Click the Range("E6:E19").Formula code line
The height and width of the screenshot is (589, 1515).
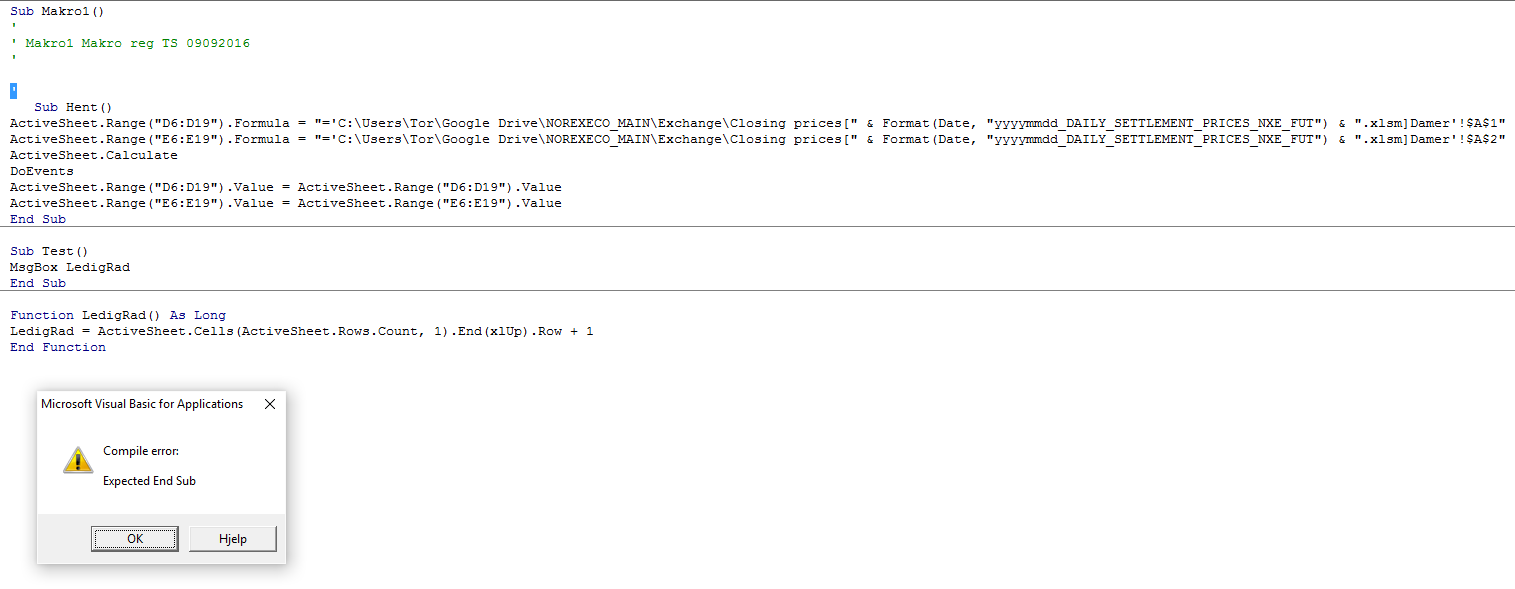(x=758, y=139)
